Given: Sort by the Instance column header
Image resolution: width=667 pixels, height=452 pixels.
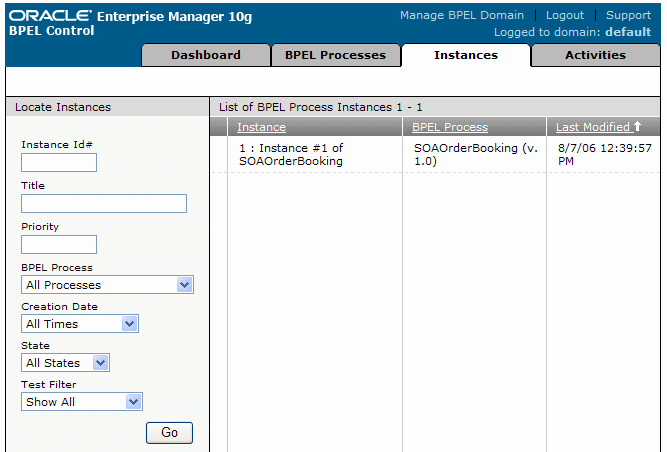Looking at the screenshot, I should coord(261,127).
